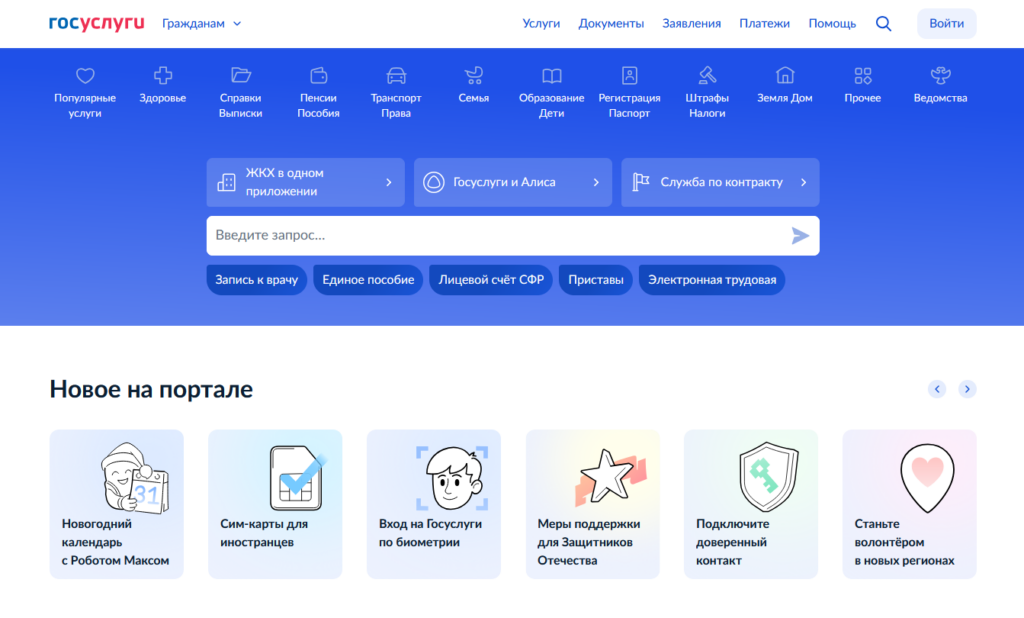Select the Семья stroller icon
This screenshot has height=618, width=1024.
(473, 76)
